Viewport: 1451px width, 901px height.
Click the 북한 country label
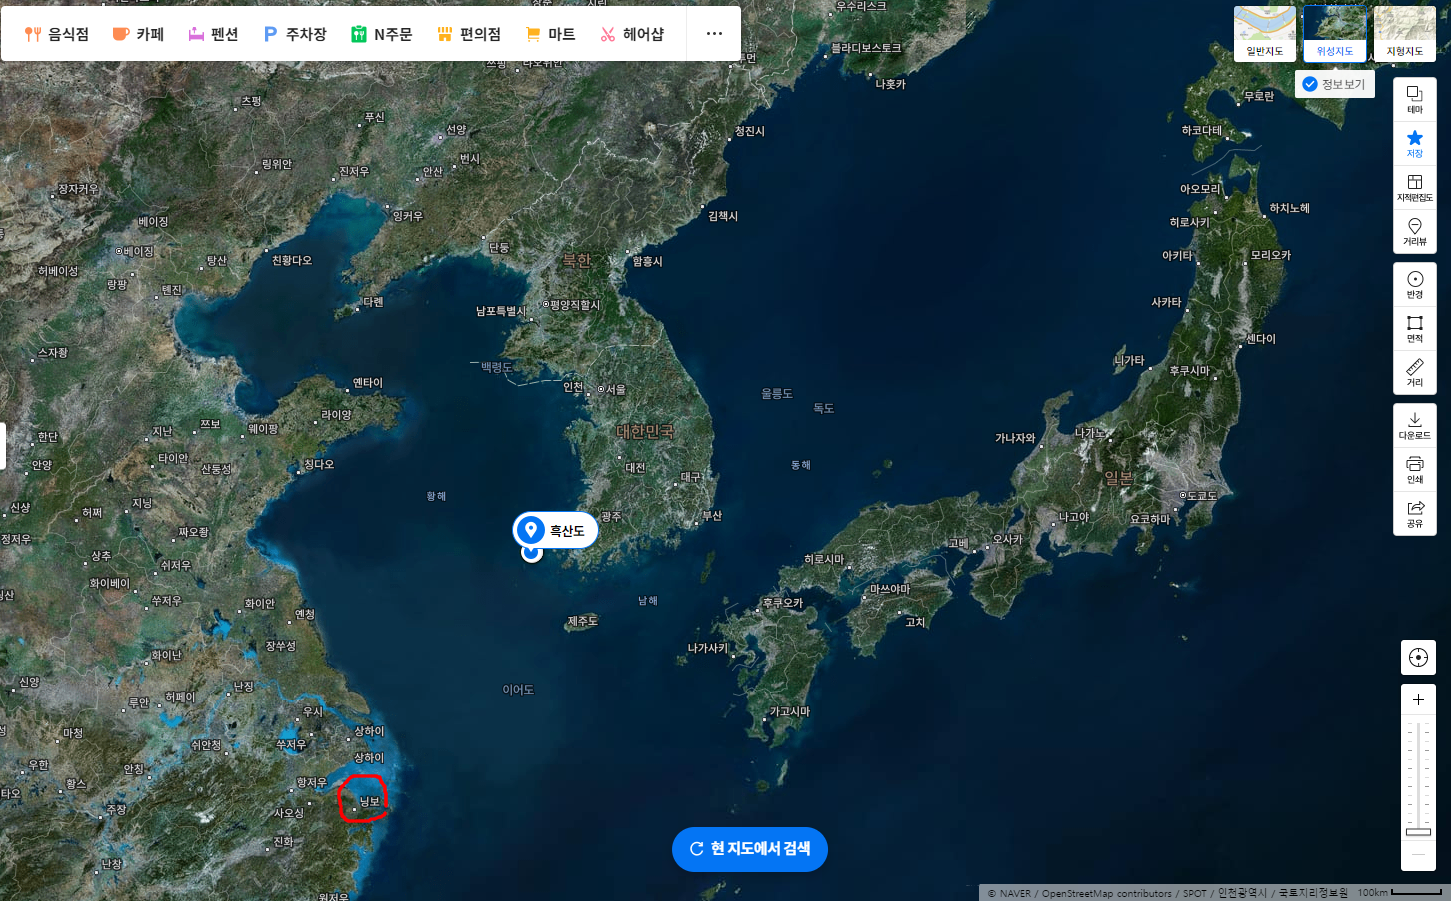click(577, 260)
